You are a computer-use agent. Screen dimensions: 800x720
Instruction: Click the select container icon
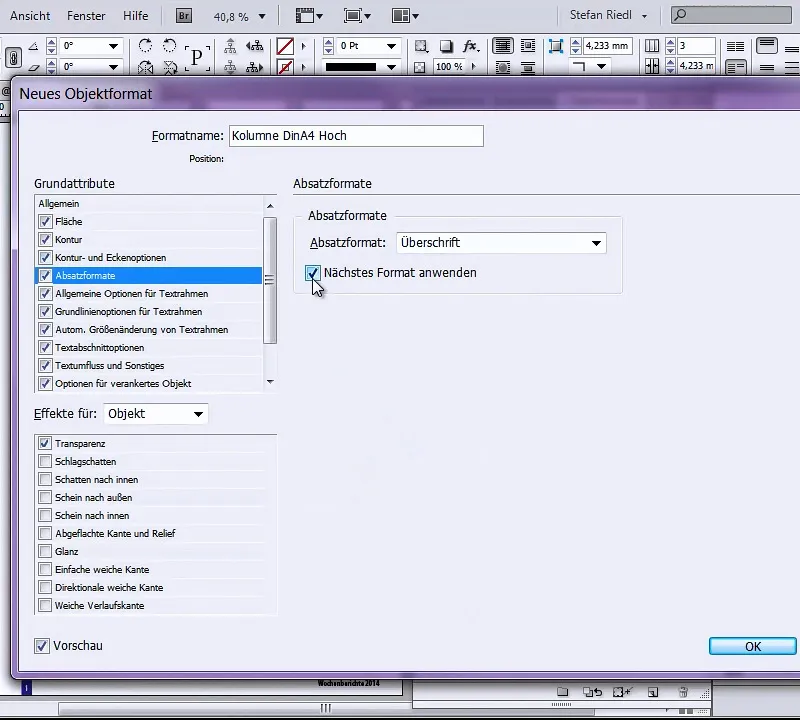[230, 46]
